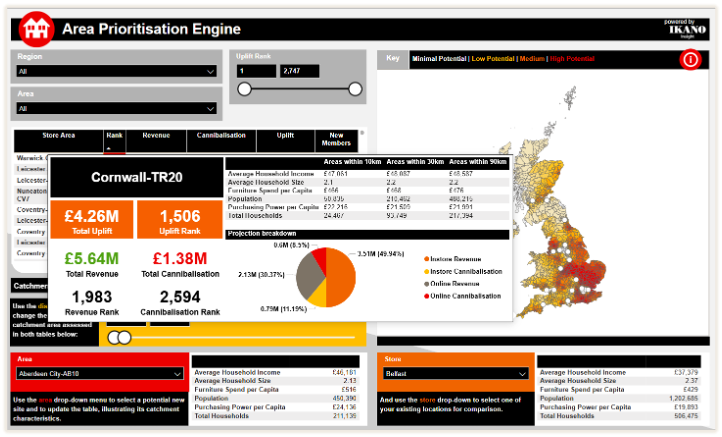This screenshot has height=437, width=722.
Task: Click the £4.26M Total Uplift card
Action: pos(92,219)
